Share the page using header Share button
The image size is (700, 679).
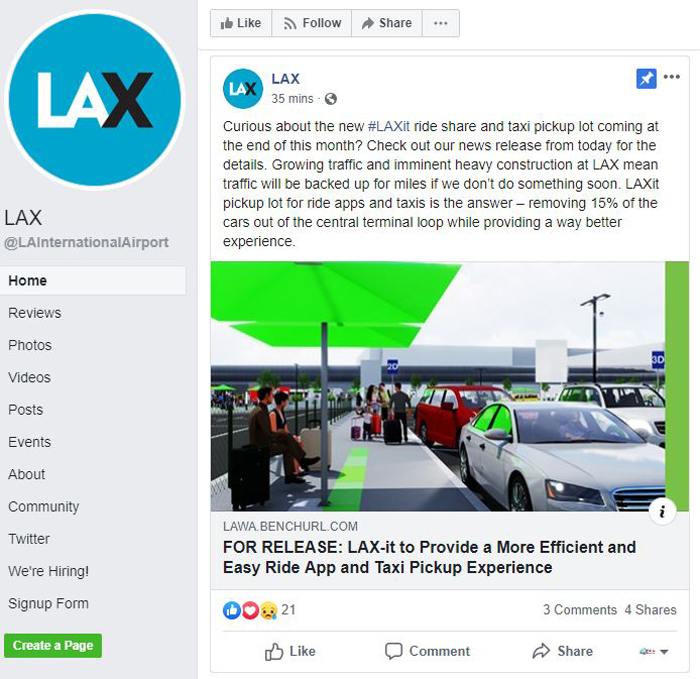(x=387, y=23)
